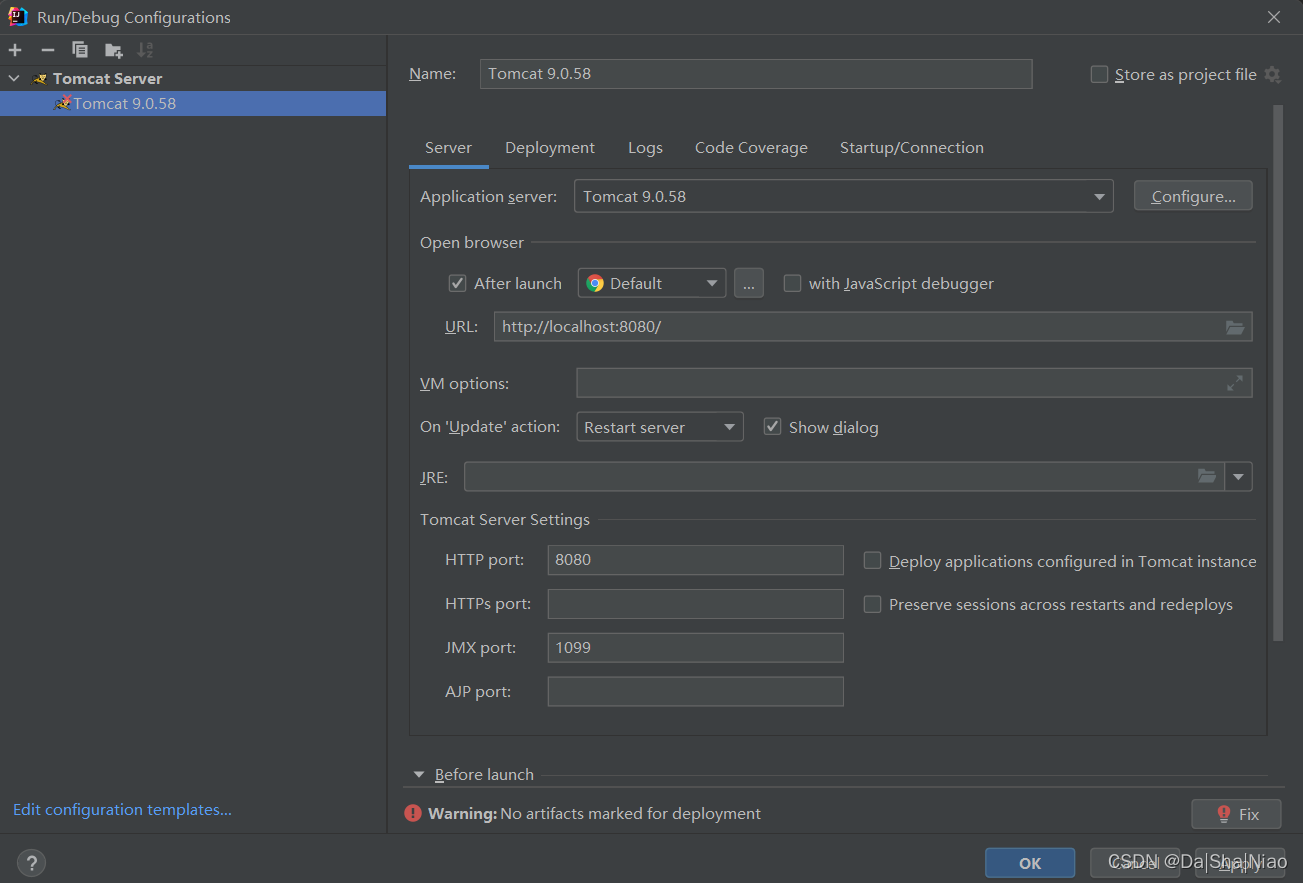This screenshot has width=1303, height=883.
Task: Click the OK button
Action: coord(1030,863)
